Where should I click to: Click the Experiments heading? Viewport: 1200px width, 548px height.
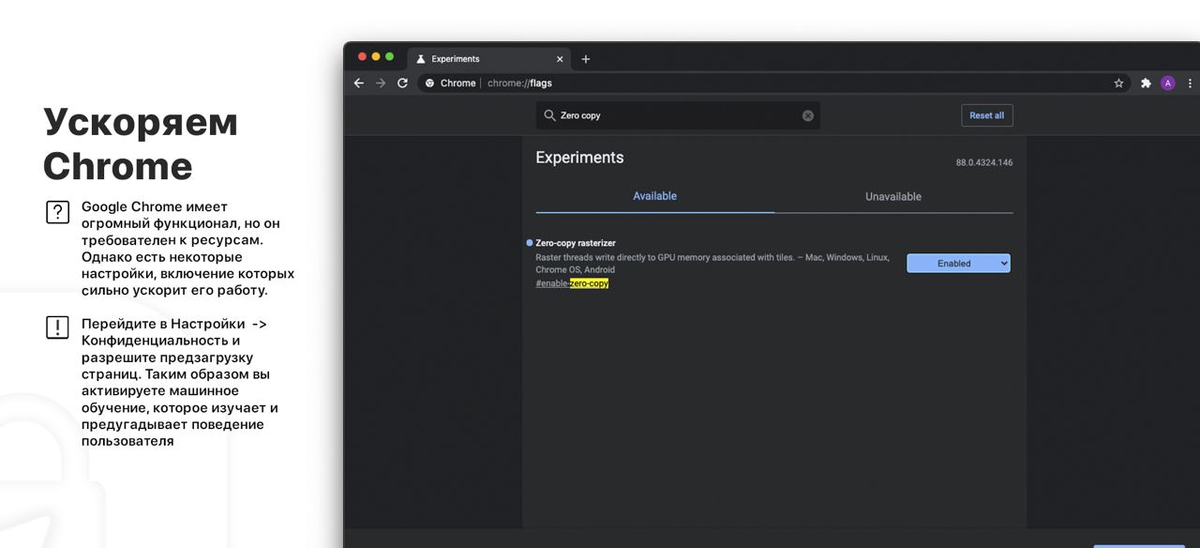pyautogui.click(x=580, y=158)
